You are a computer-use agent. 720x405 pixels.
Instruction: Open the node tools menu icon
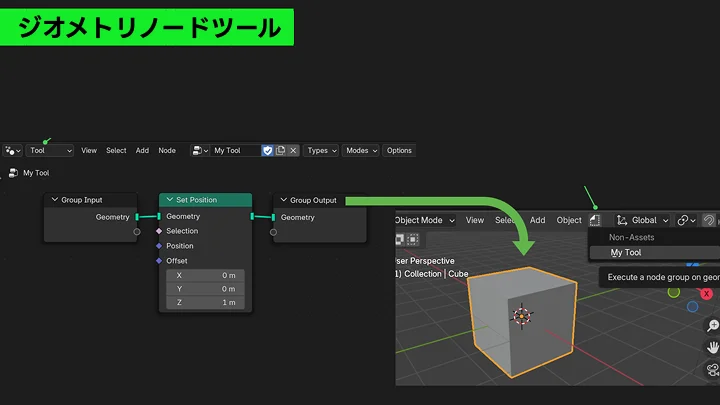coord(595,220)
